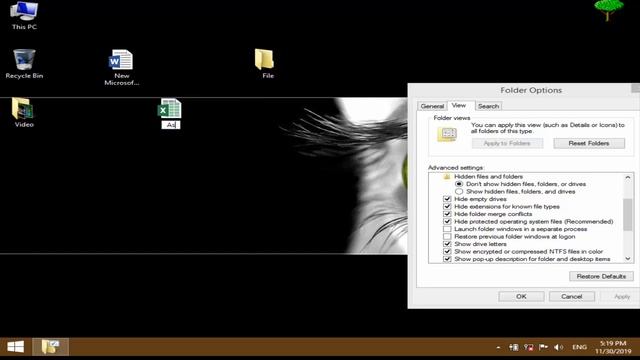Click the advanced settings scroll down arrow
The height and width of the screenshot is (360, 640).
click(x=628, y=259)
